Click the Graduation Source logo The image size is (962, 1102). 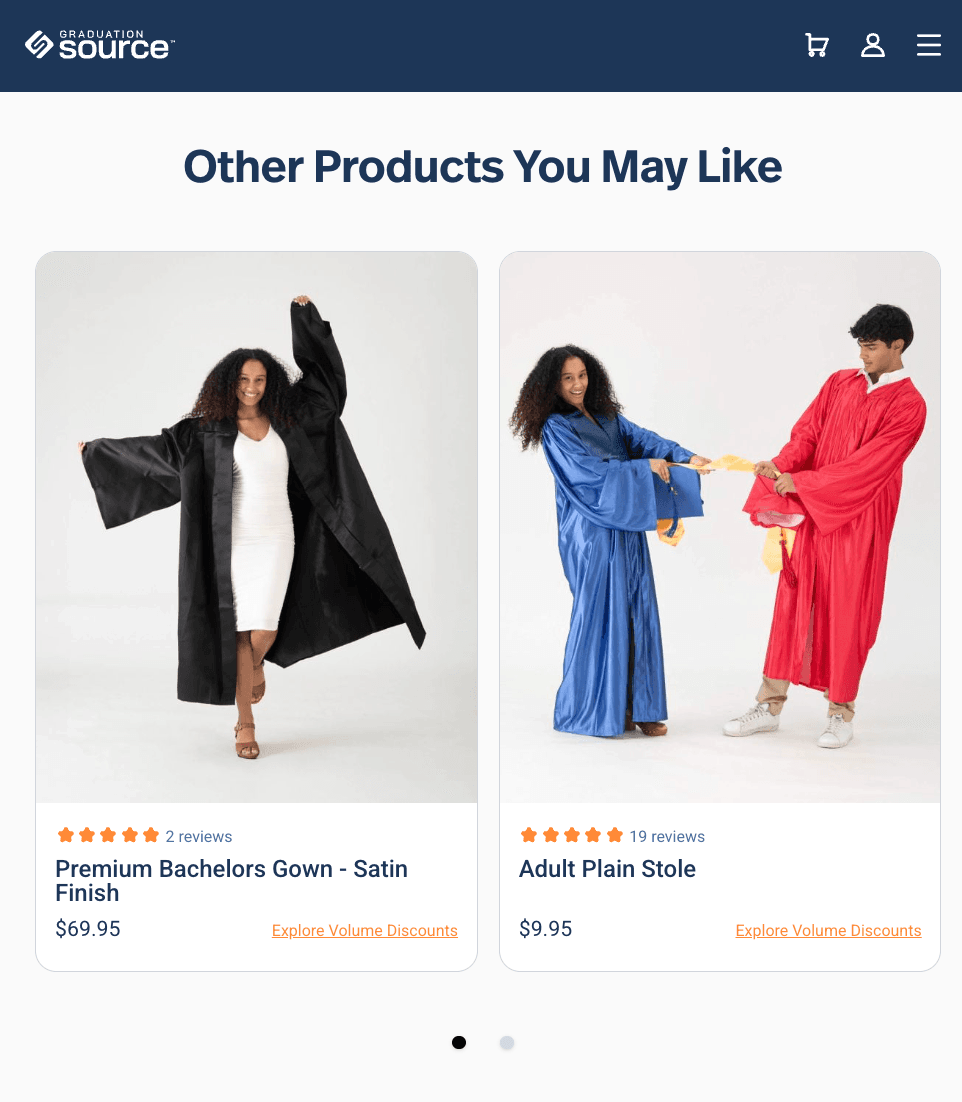[100, 45]
